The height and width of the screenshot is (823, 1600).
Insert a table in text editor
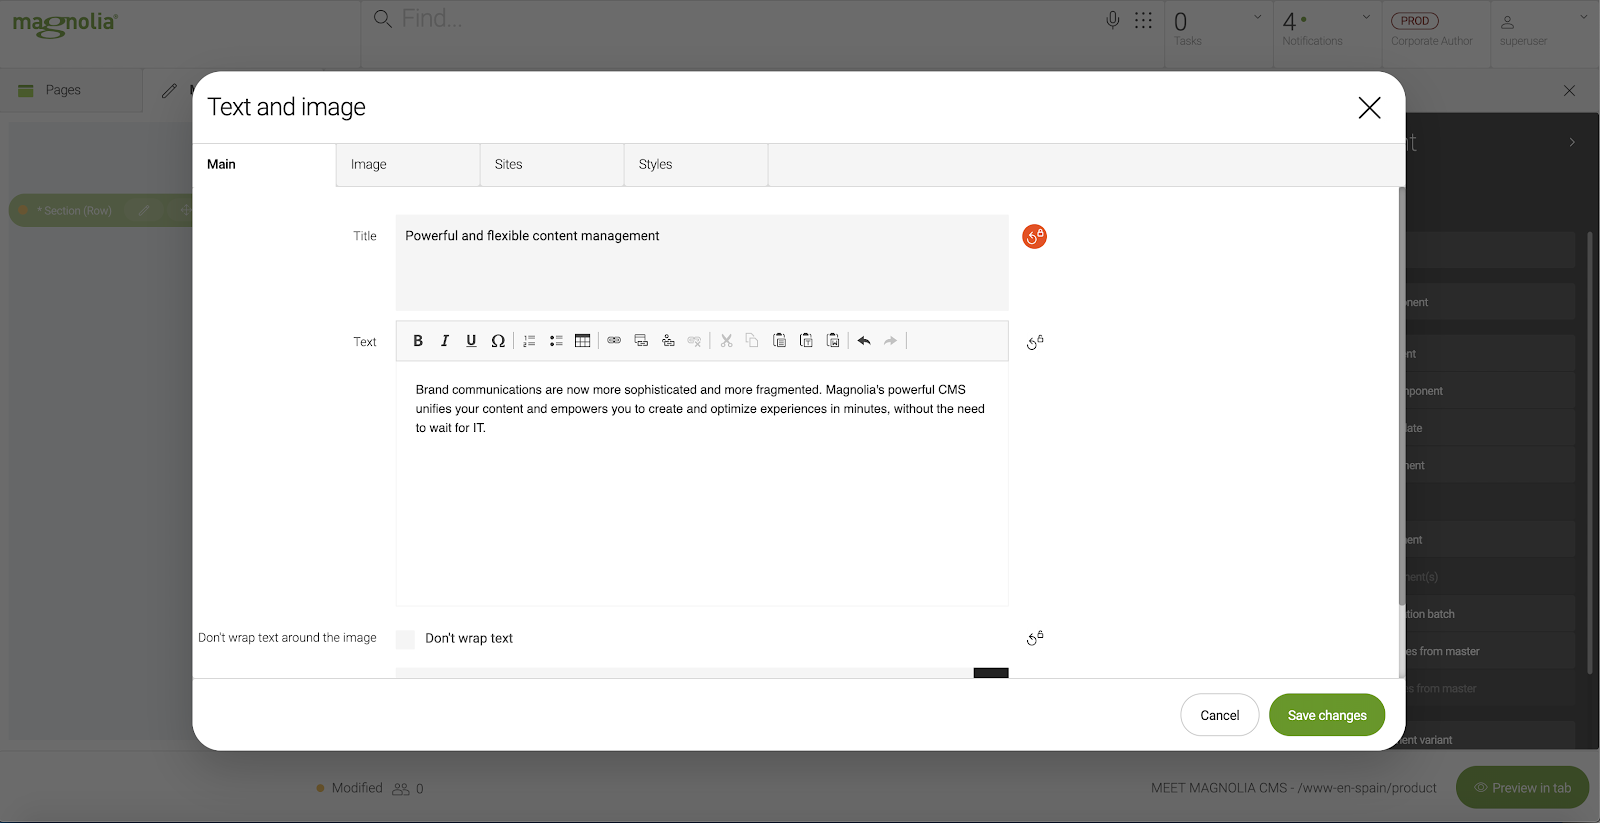click(x=582, y=341)
